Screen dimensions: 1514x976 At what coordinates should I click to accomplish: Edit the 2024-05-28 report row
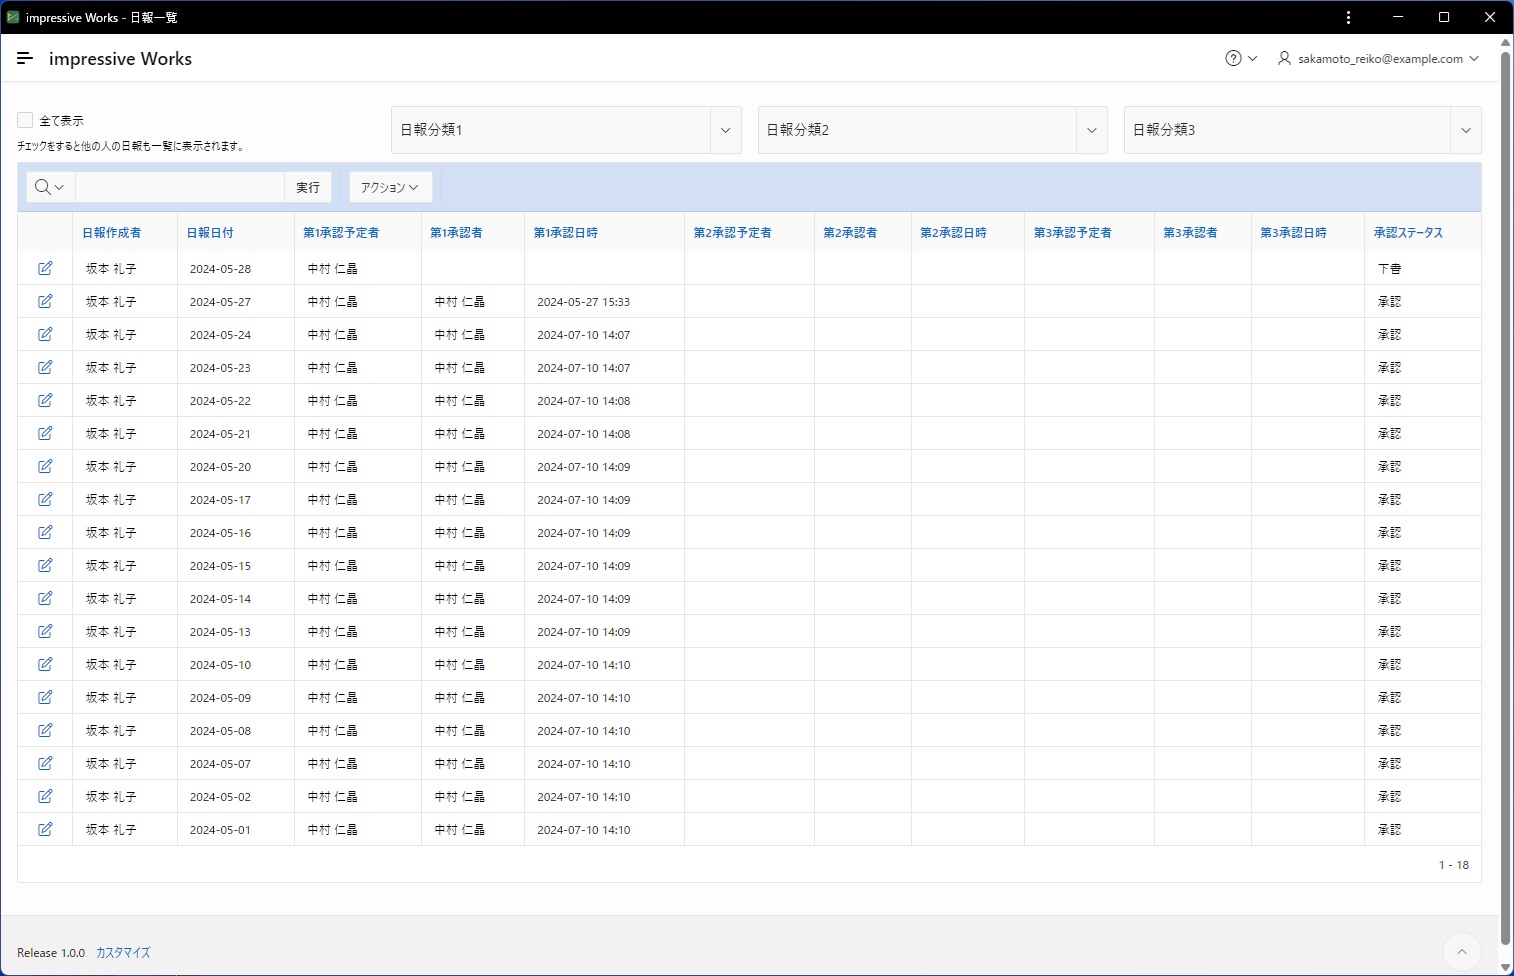pyautogui.click(x=45, y=268)
